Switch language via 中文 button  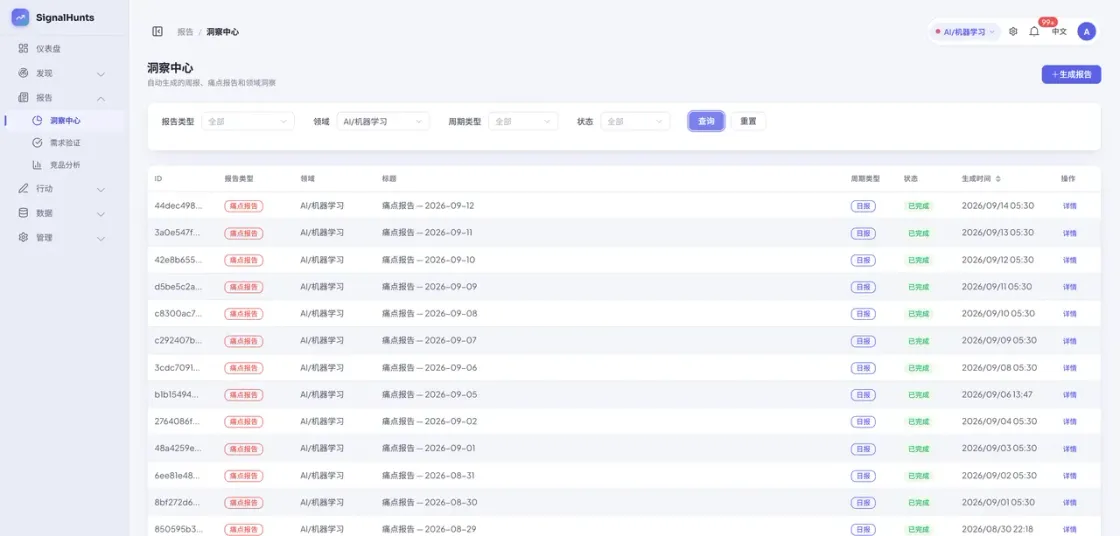coord(1059,31)
